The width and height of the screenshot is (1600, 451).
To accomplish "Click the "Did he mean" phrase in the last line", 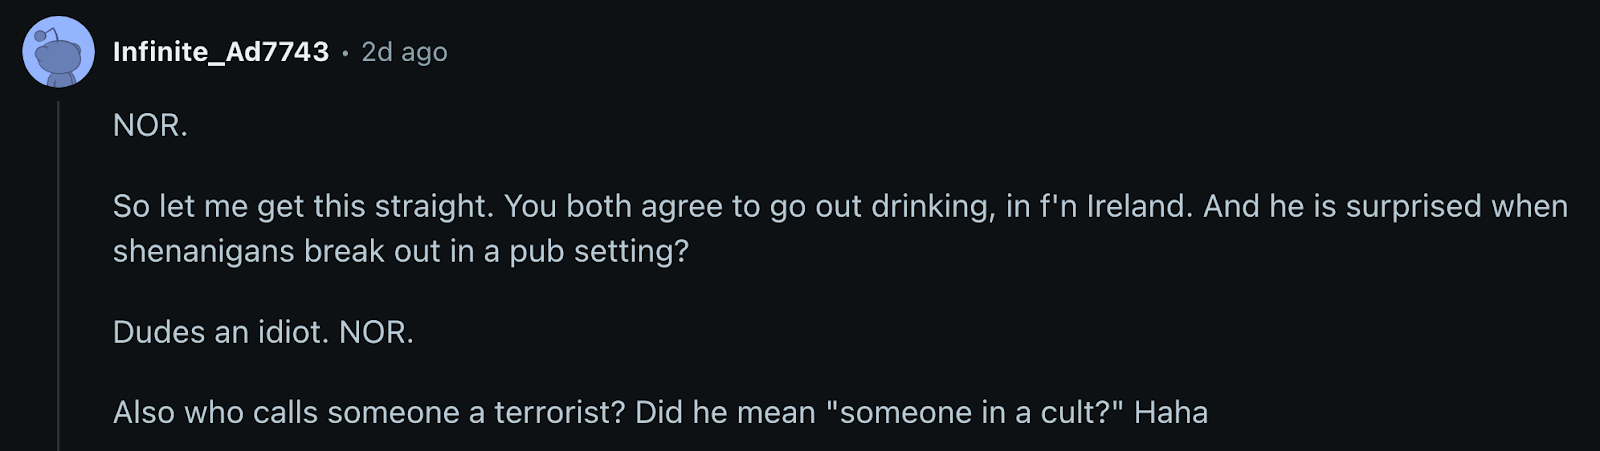I will [726, 412].
